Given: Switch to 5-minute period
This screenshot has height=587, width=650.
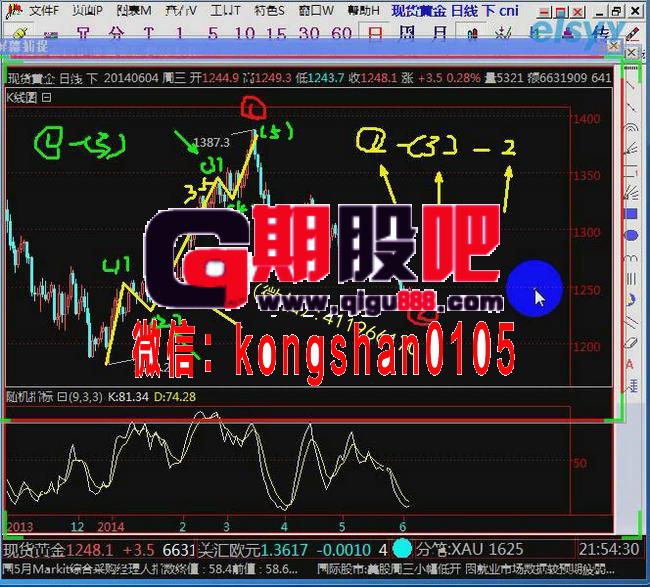Looking at the screenshot, I should coord(213,33).
